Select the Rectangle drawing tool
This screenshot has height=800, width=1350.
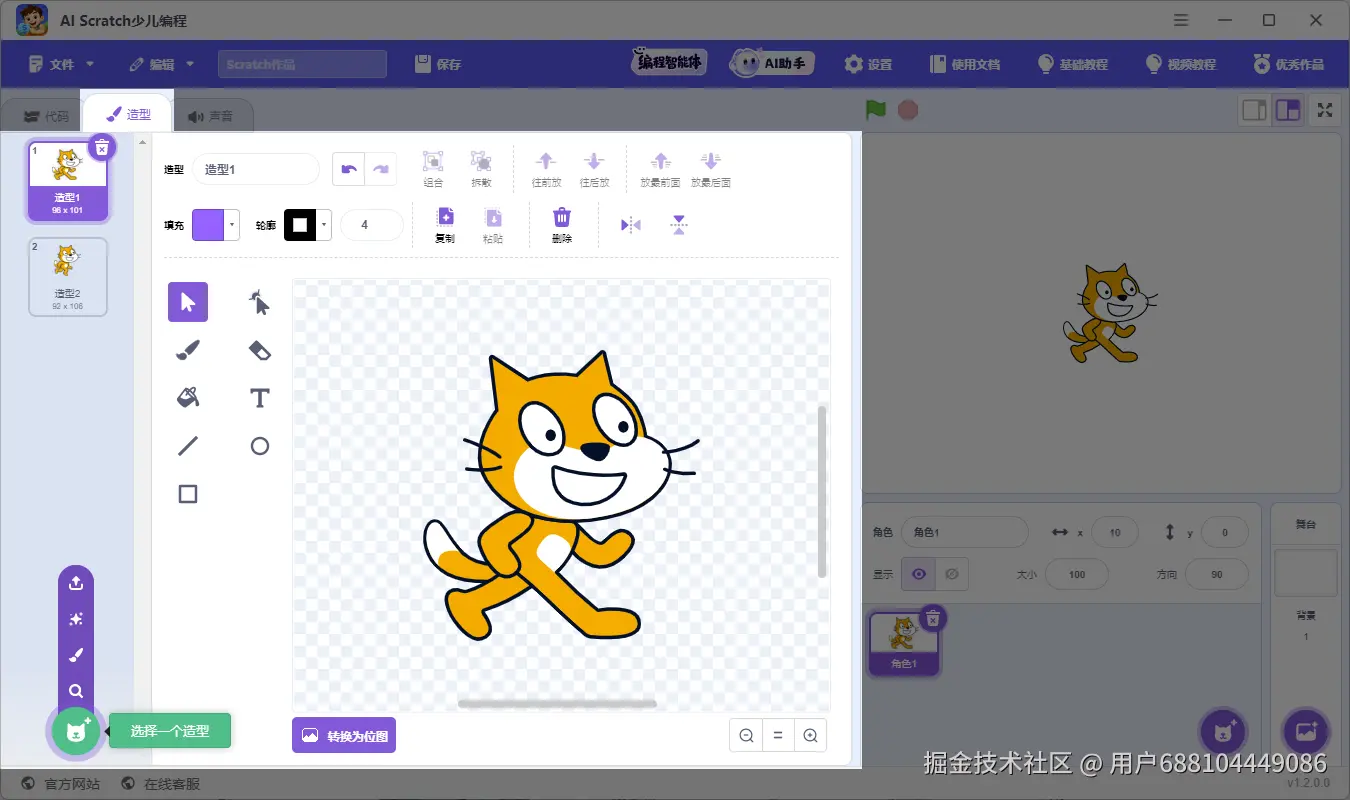tap(188, 493)
